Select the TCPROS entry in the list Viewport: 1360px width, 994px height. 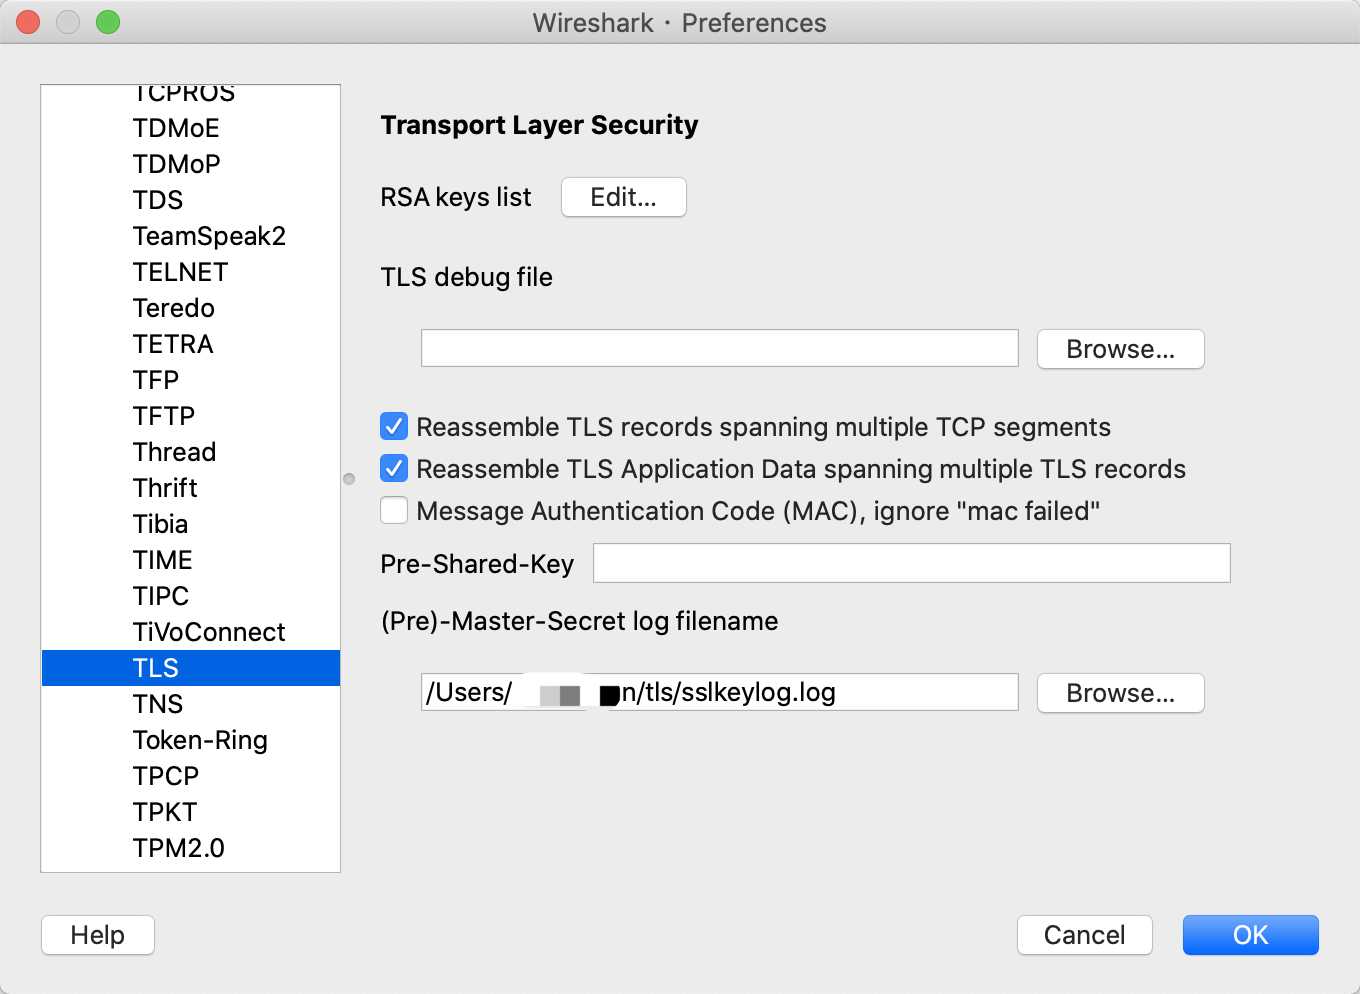(190, 96)
